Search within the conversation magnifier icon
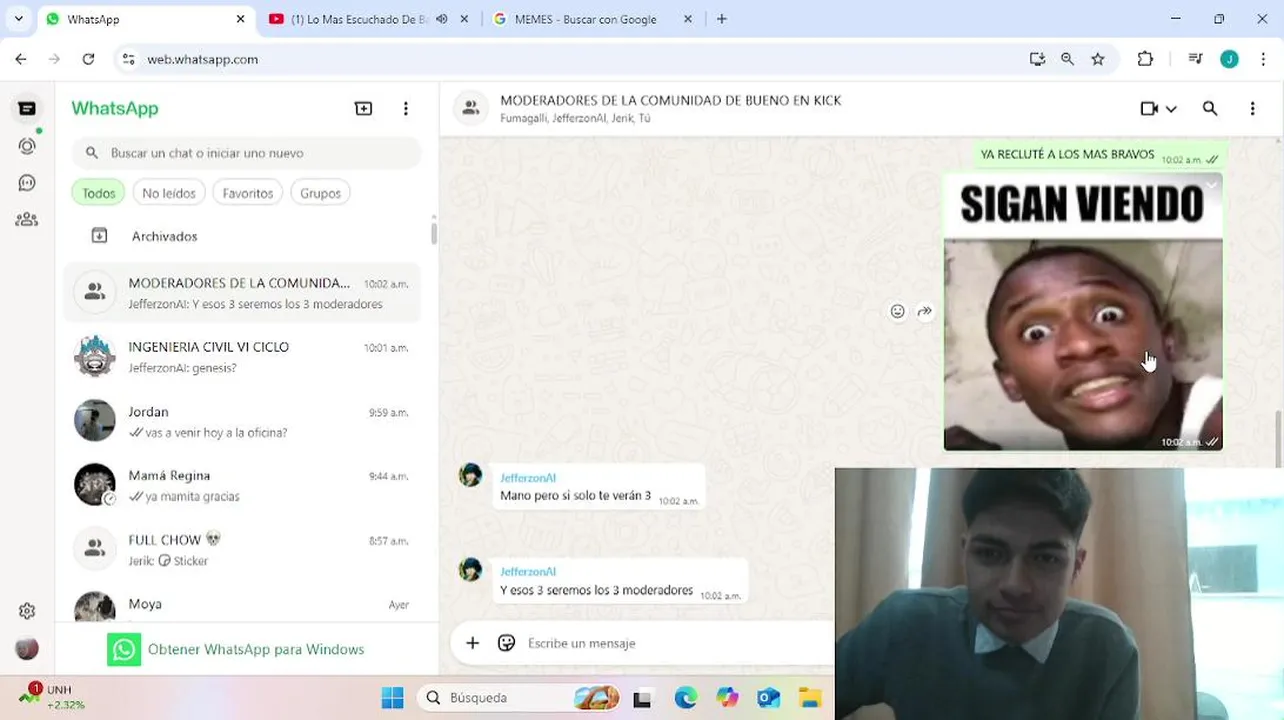 point(1210,108)
